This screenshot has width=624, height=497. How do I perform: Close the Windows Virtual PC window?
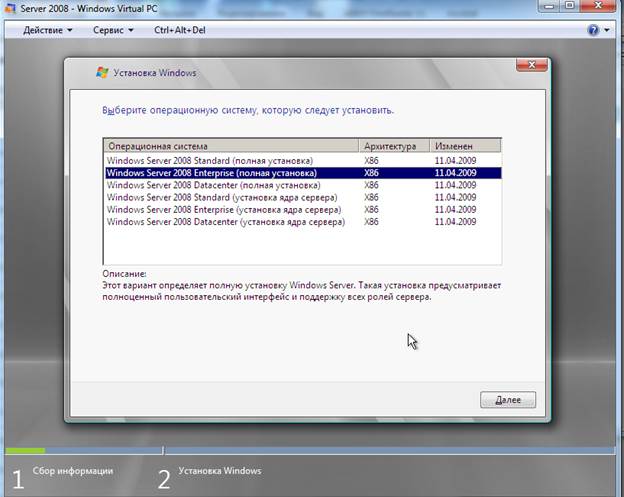click(598, 6)
